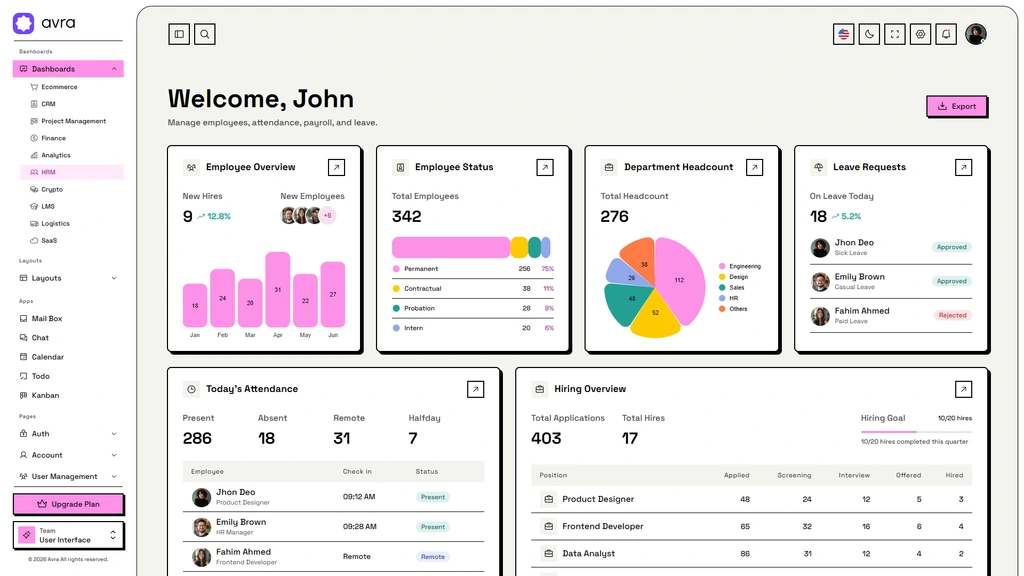Expand the Account menu
The width and height of the screenshot is (1024, 576).
(x=68, y=455)
